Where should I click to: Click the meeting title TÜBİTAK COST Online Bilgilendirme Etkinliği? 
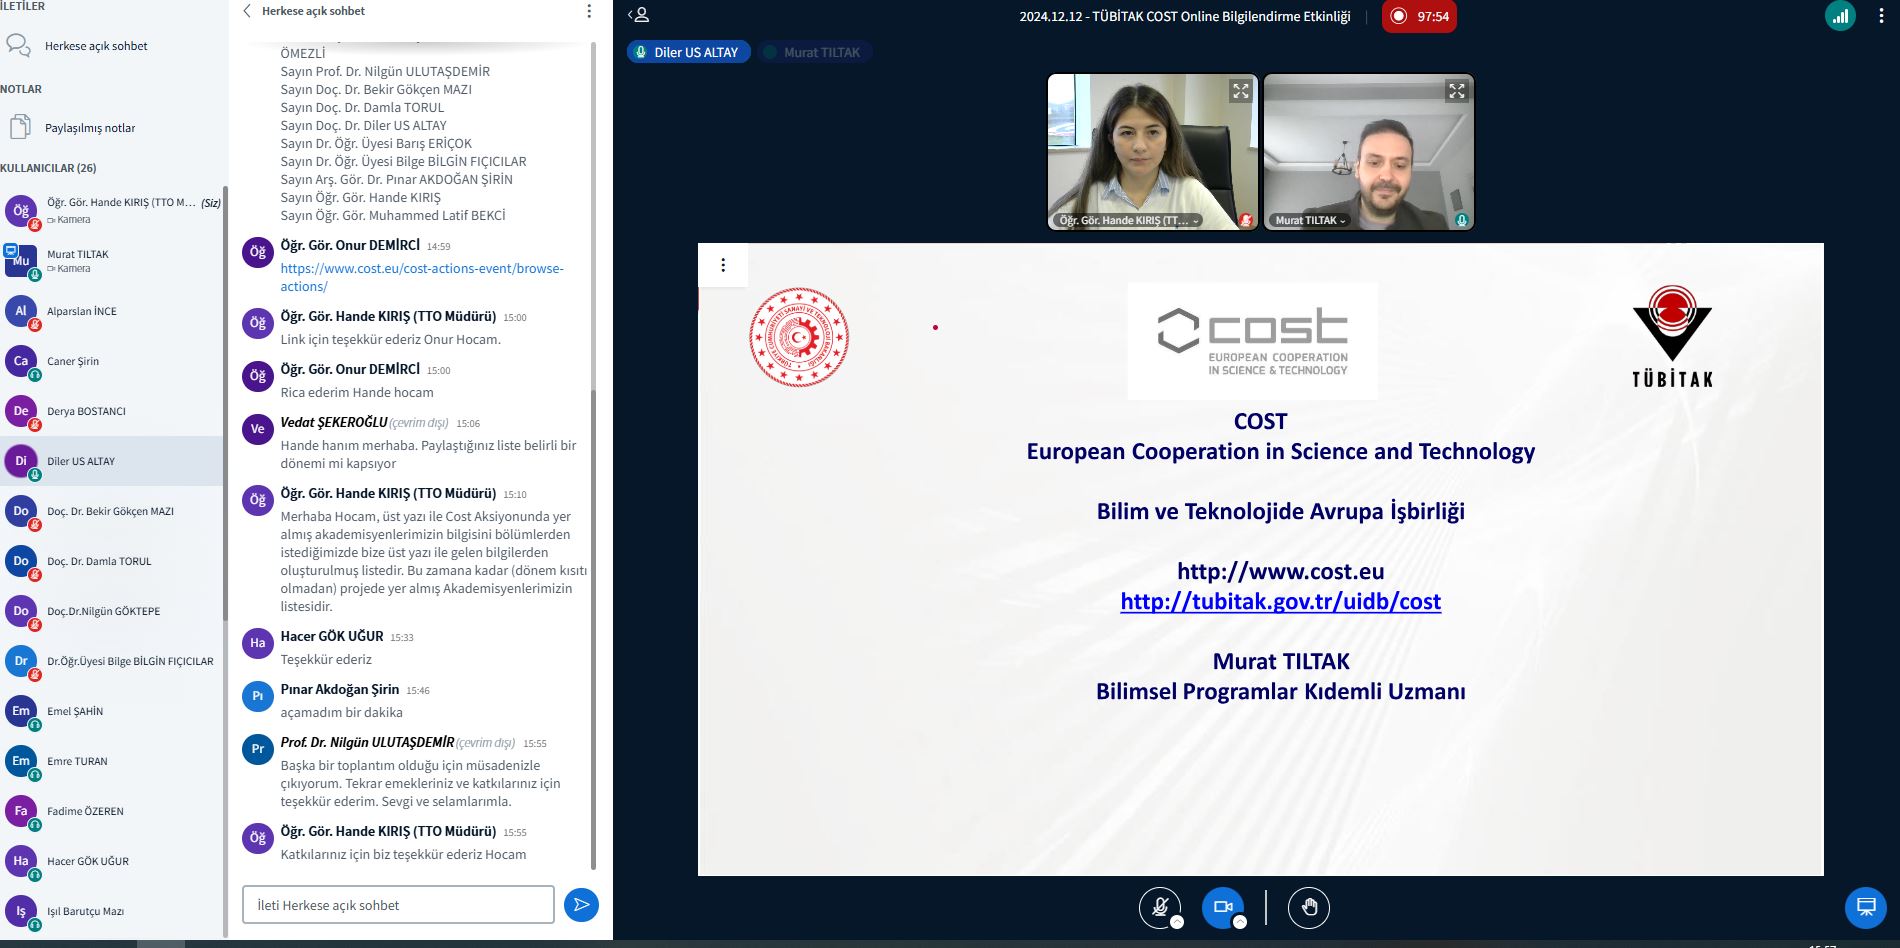pos(1184,16)
